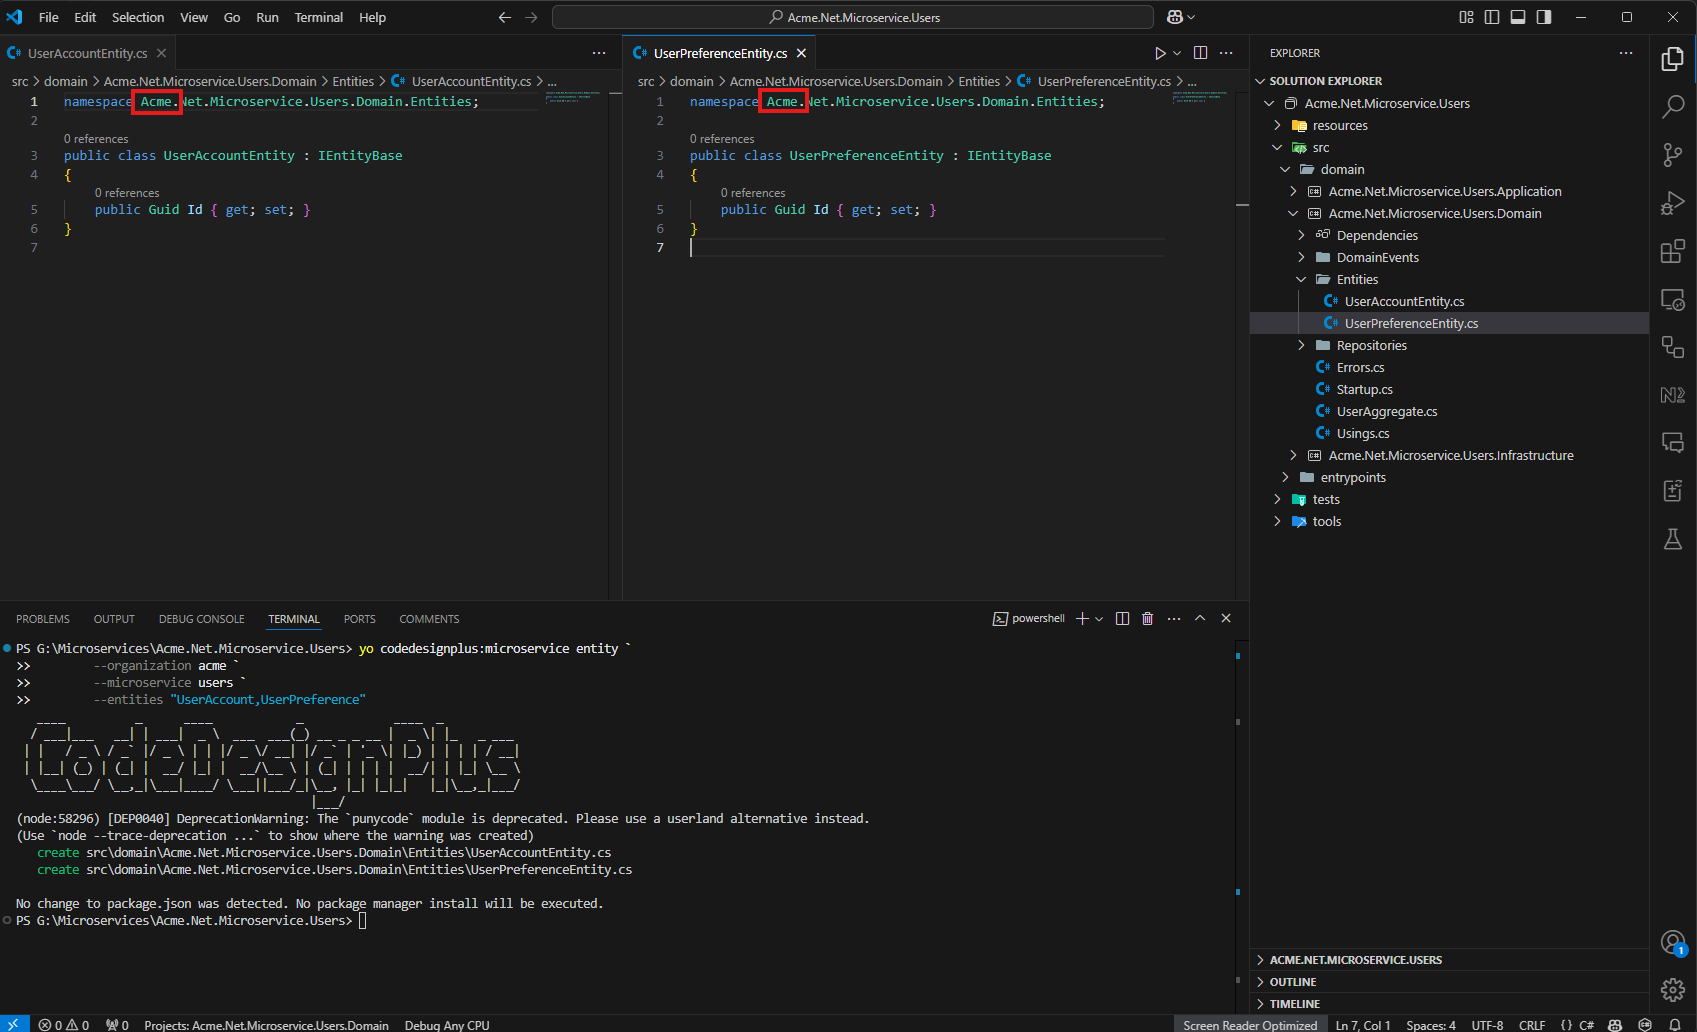Open the Terminal menu
This screenshot has height=1032, width=1697.
tap(319, 17)
